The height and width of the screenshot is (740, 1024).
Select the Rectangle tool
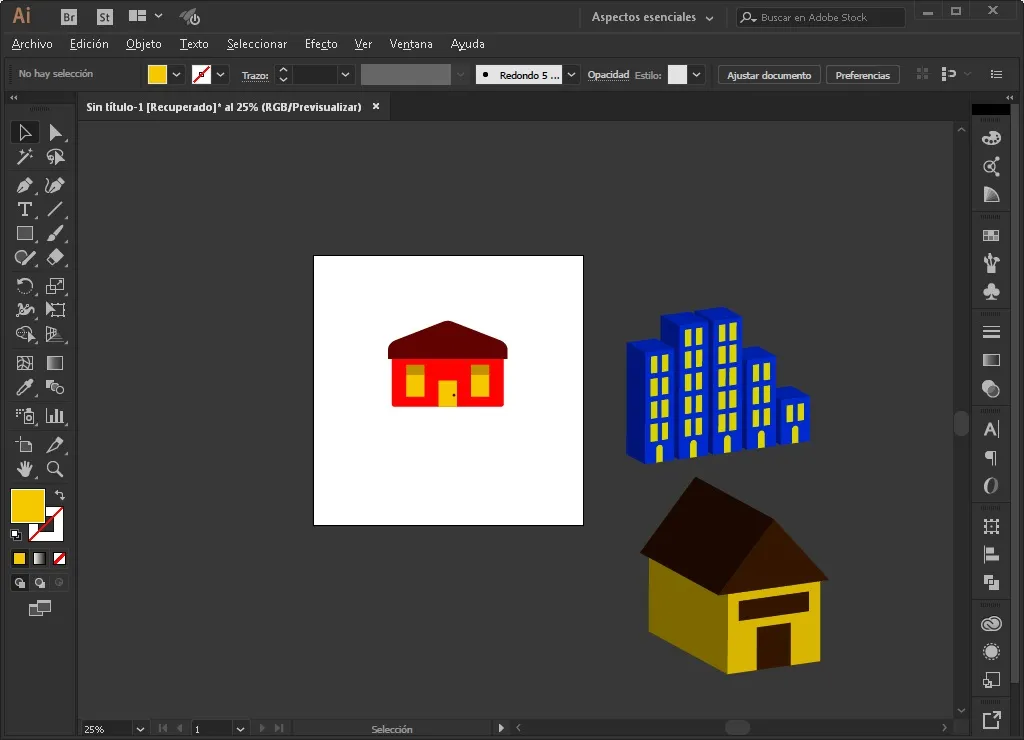pyautogui.click(x=25, y=233)
